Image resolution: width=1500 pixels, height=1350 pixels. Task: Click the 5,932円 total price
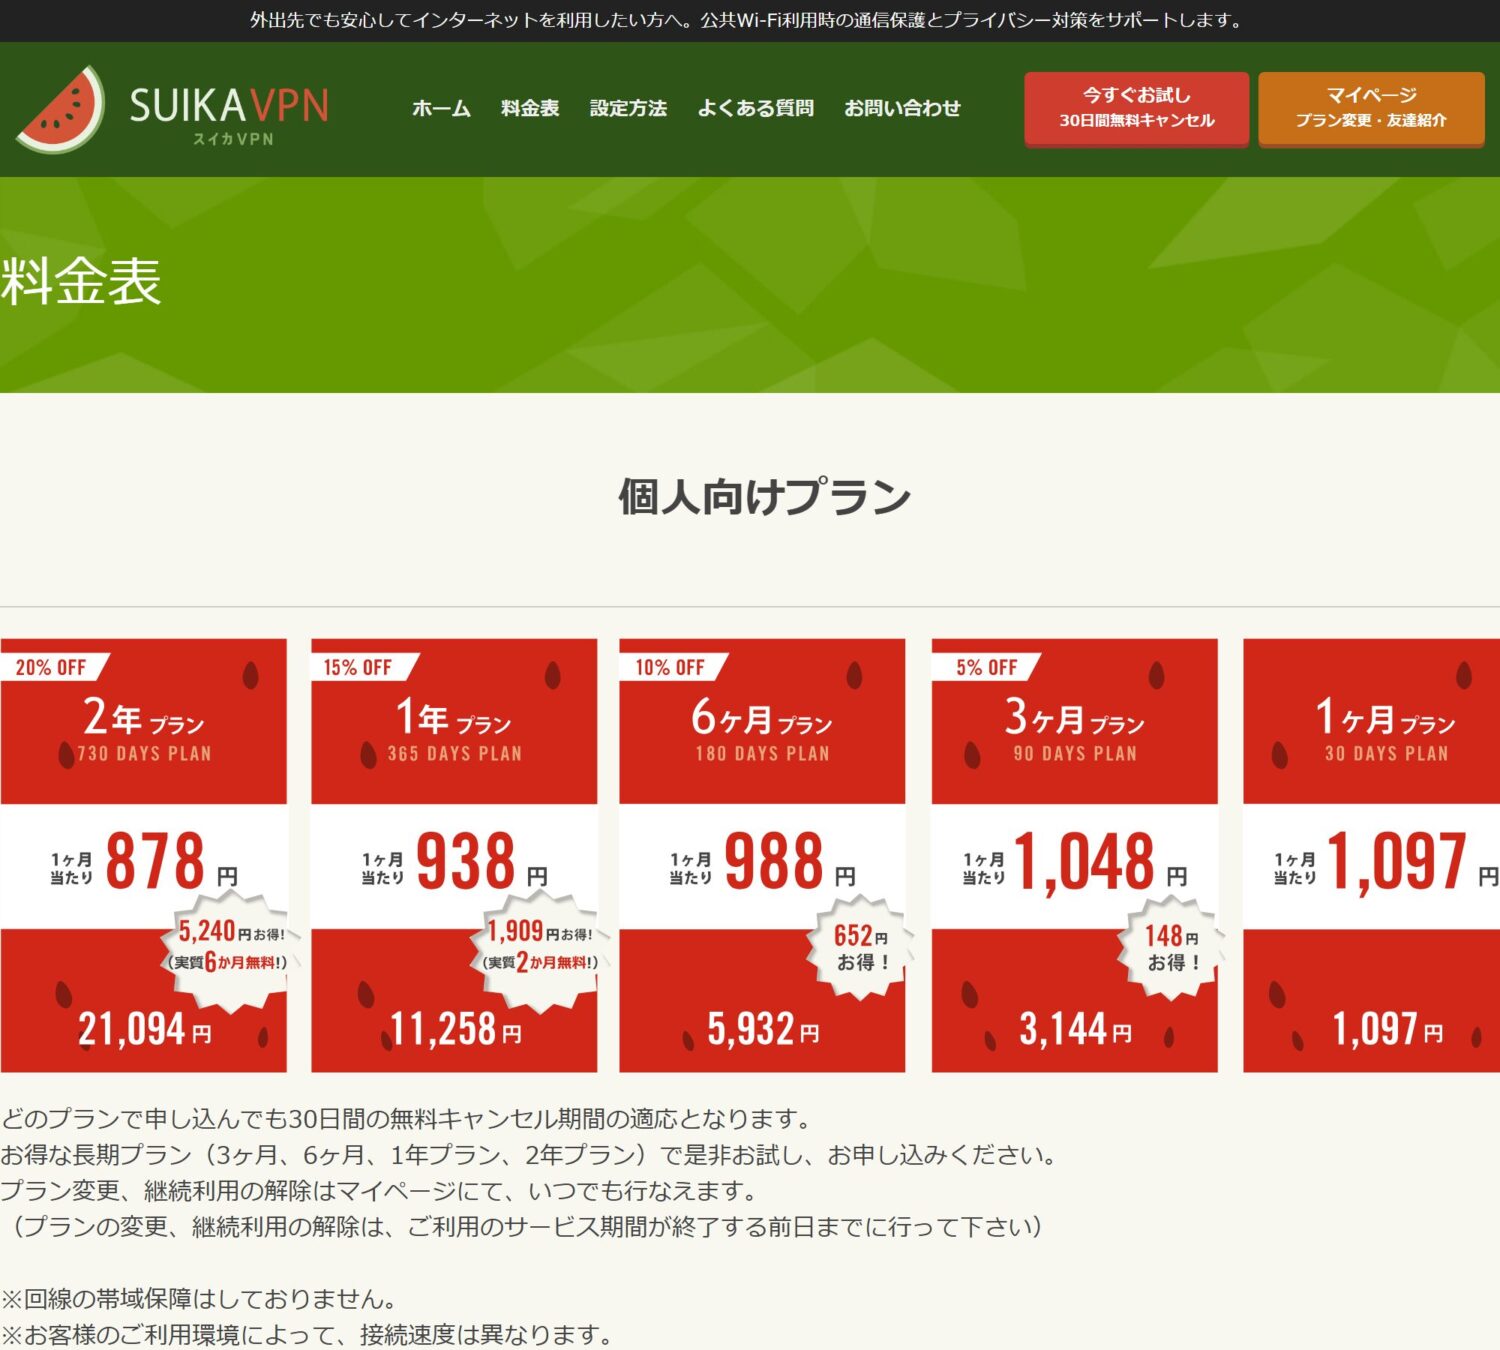pyautogui.click(x=763, y=1029)
